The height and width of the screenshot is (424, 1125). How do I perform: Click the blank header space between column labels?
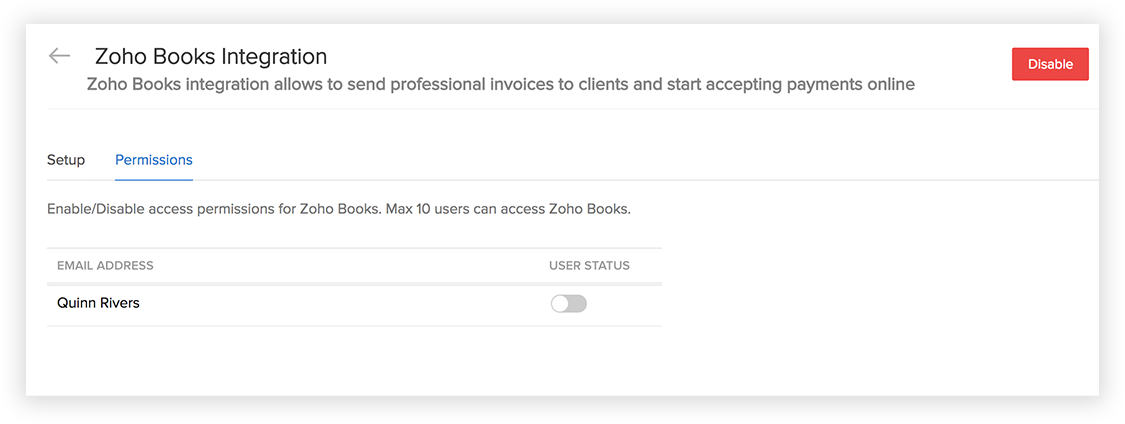(x=350, y=266)
